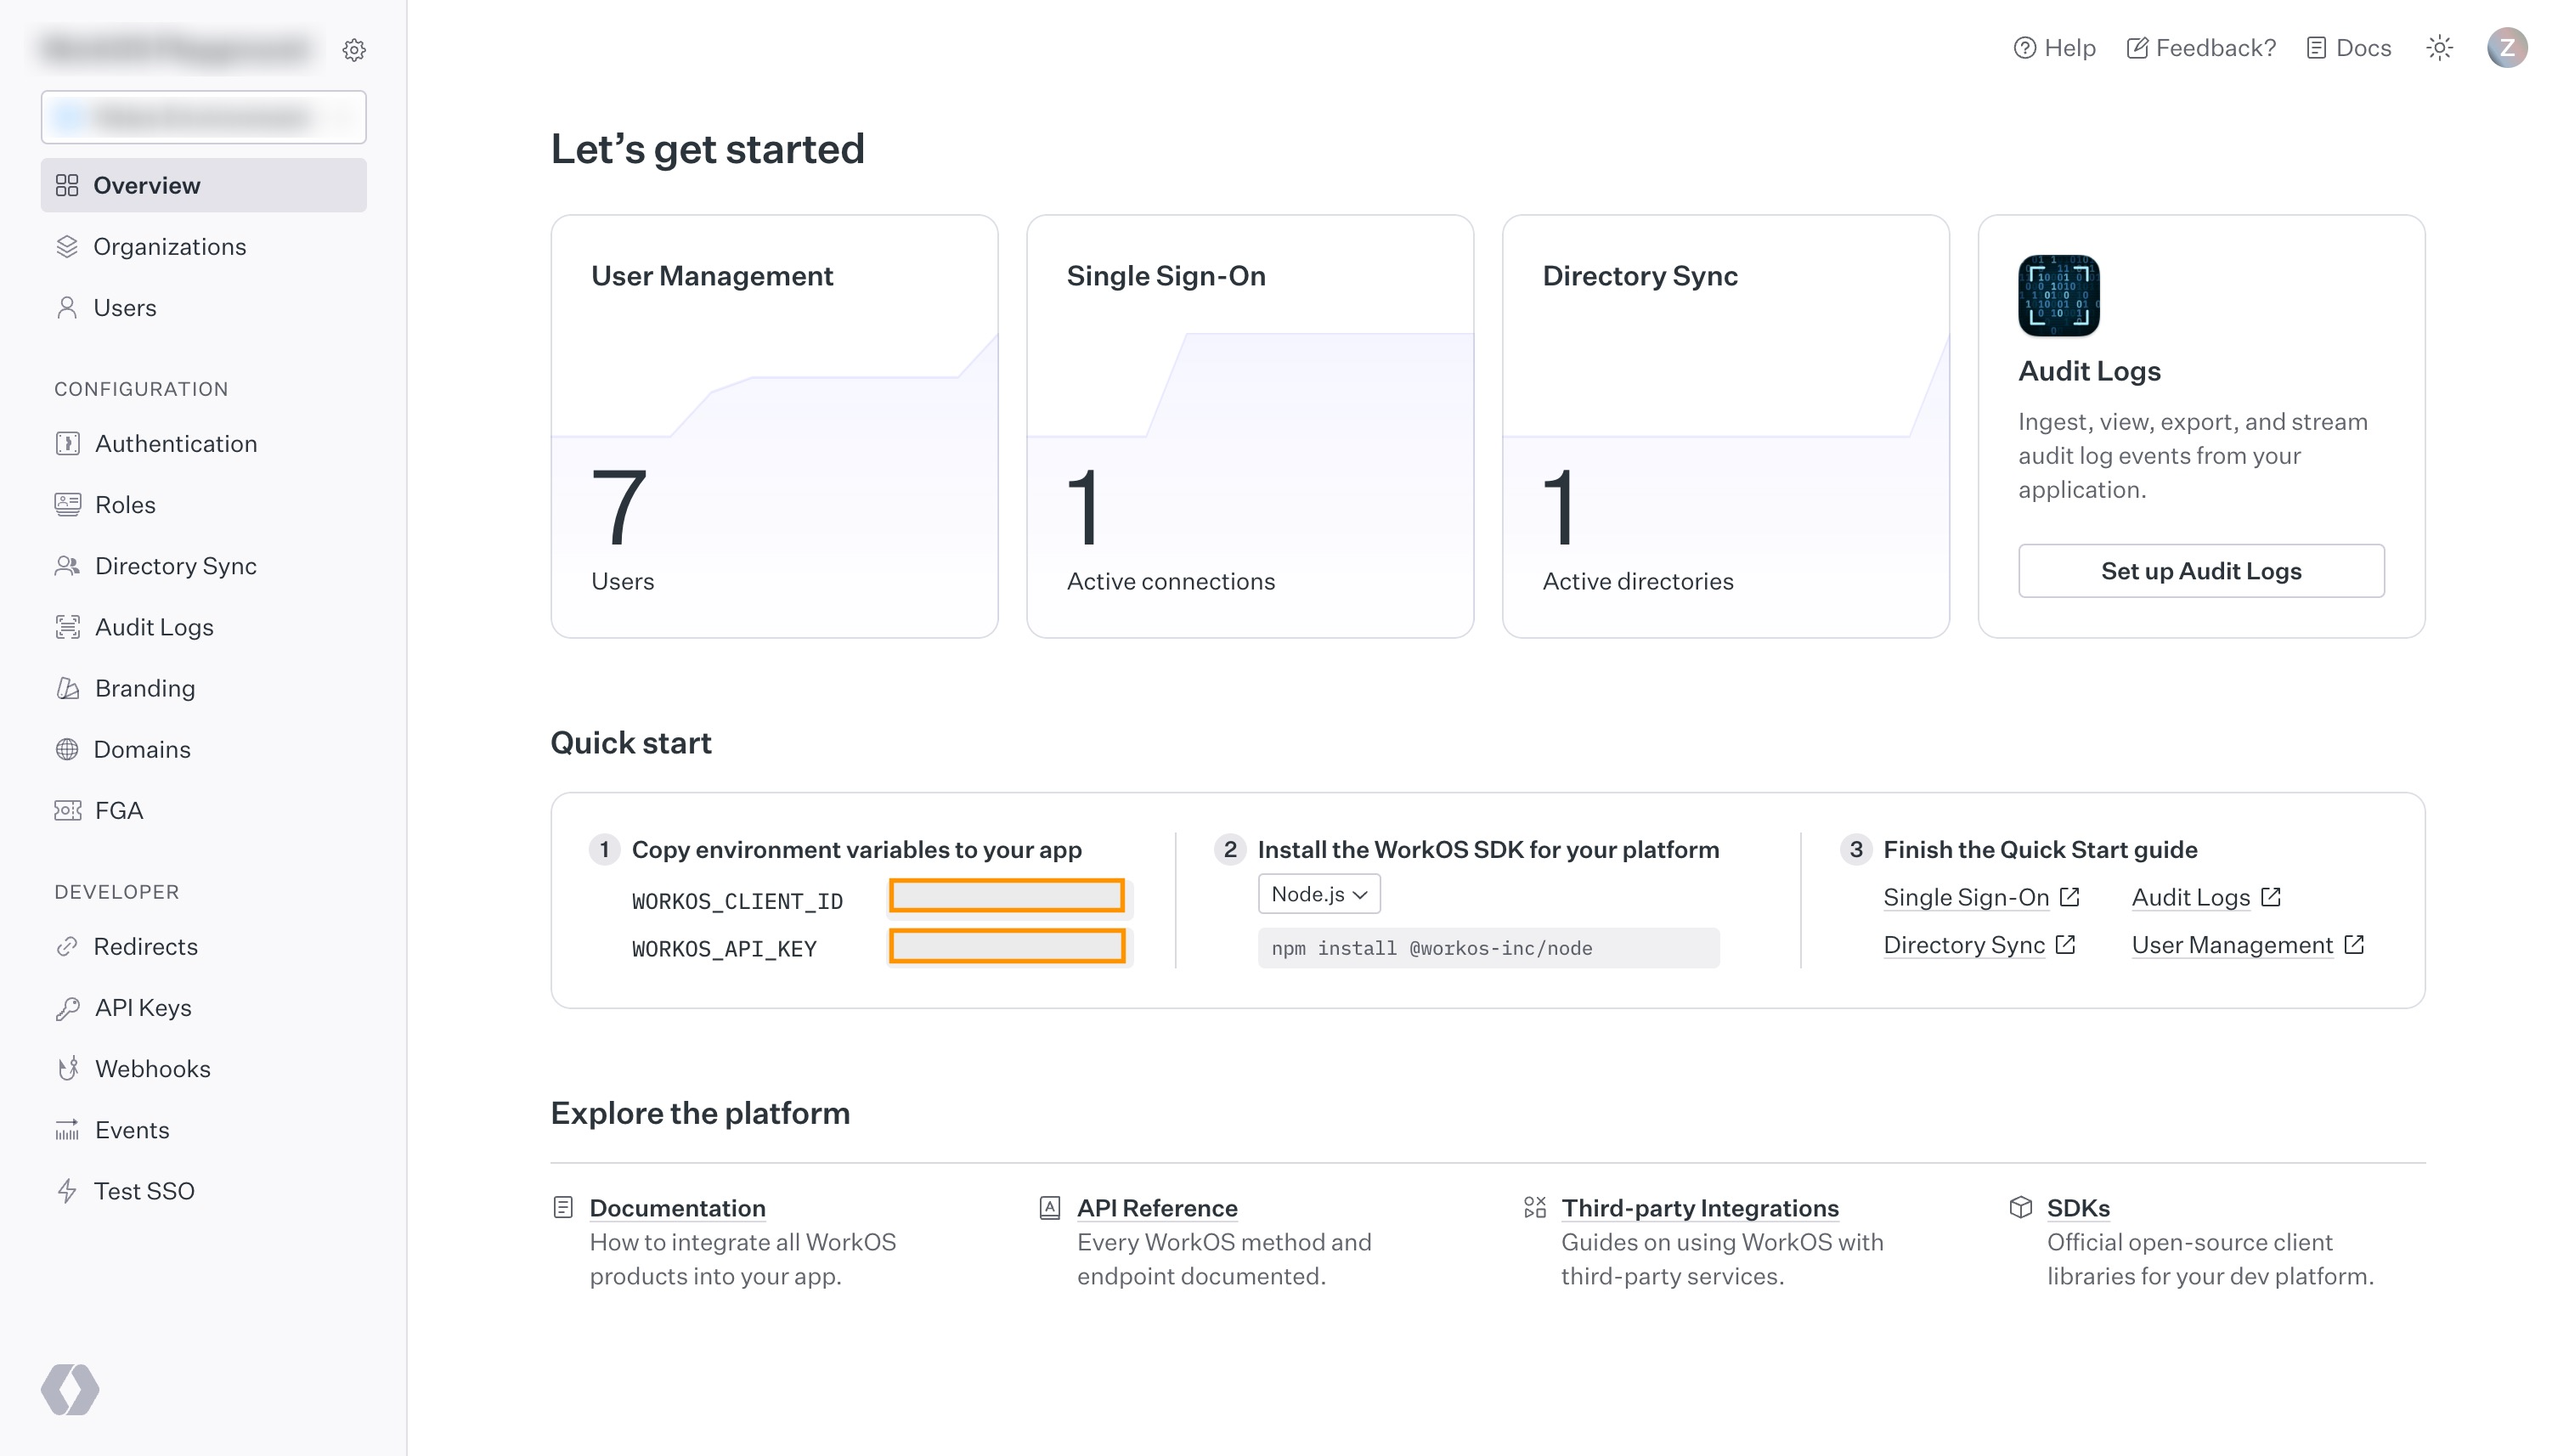Click the WORKOS_CLIENT_ID input field

point(1006,896)
